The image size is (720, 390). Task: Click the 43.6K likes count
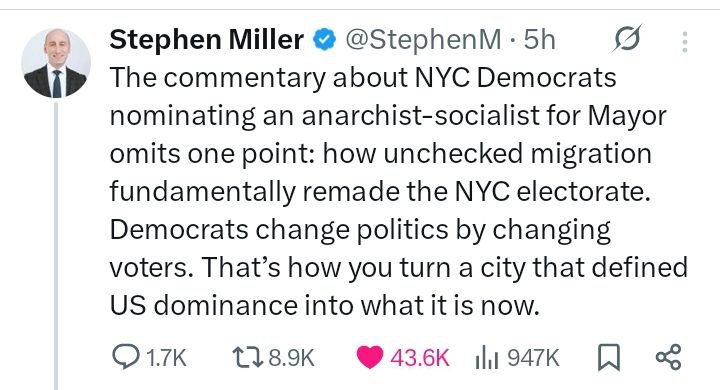[x=420, y=357]
